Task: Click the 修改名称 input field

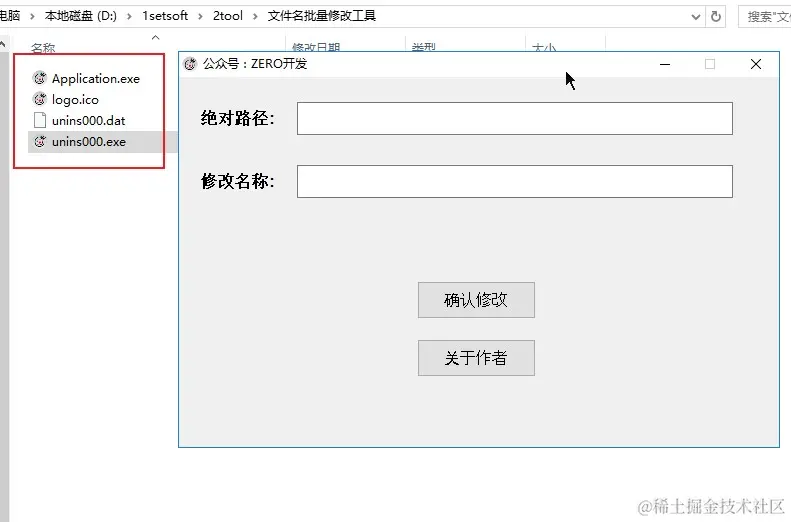Action: [x=515, y=182]
